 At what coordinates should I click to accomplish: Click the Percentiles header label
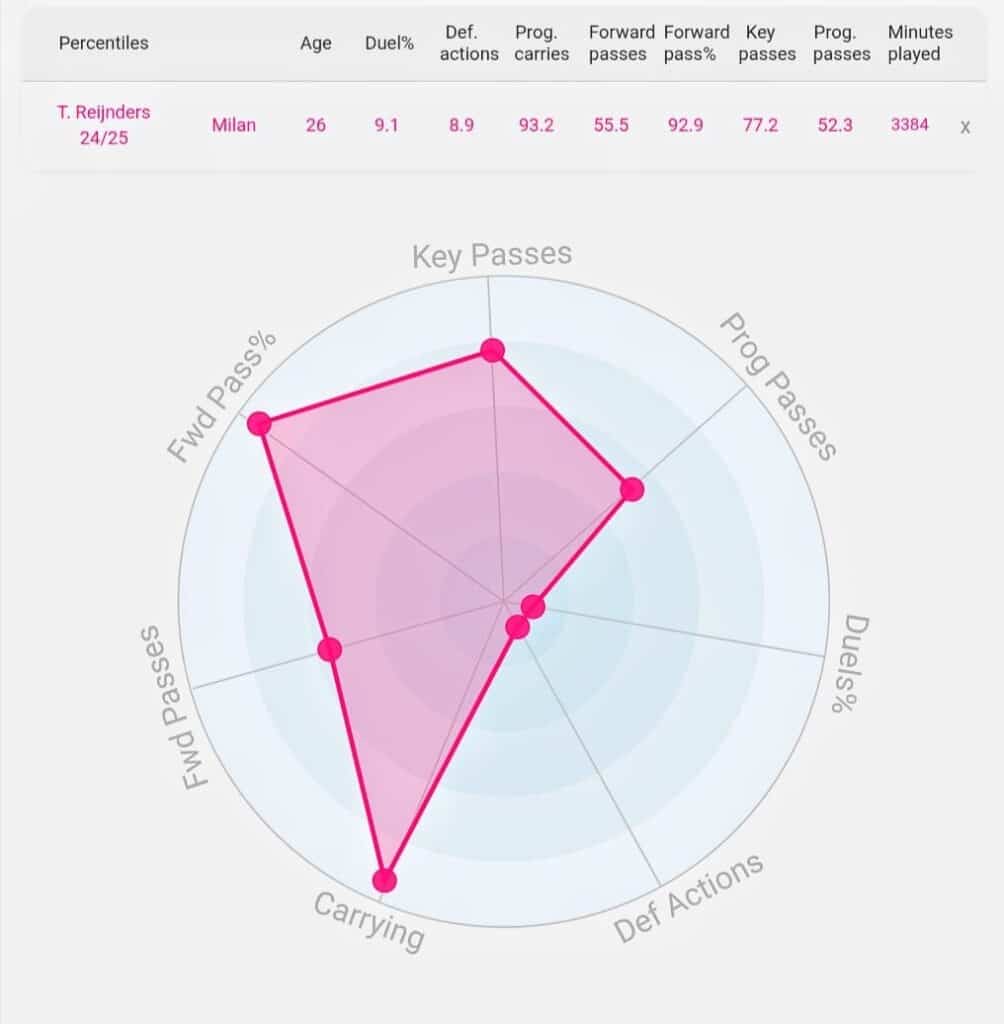click(104, 43)
